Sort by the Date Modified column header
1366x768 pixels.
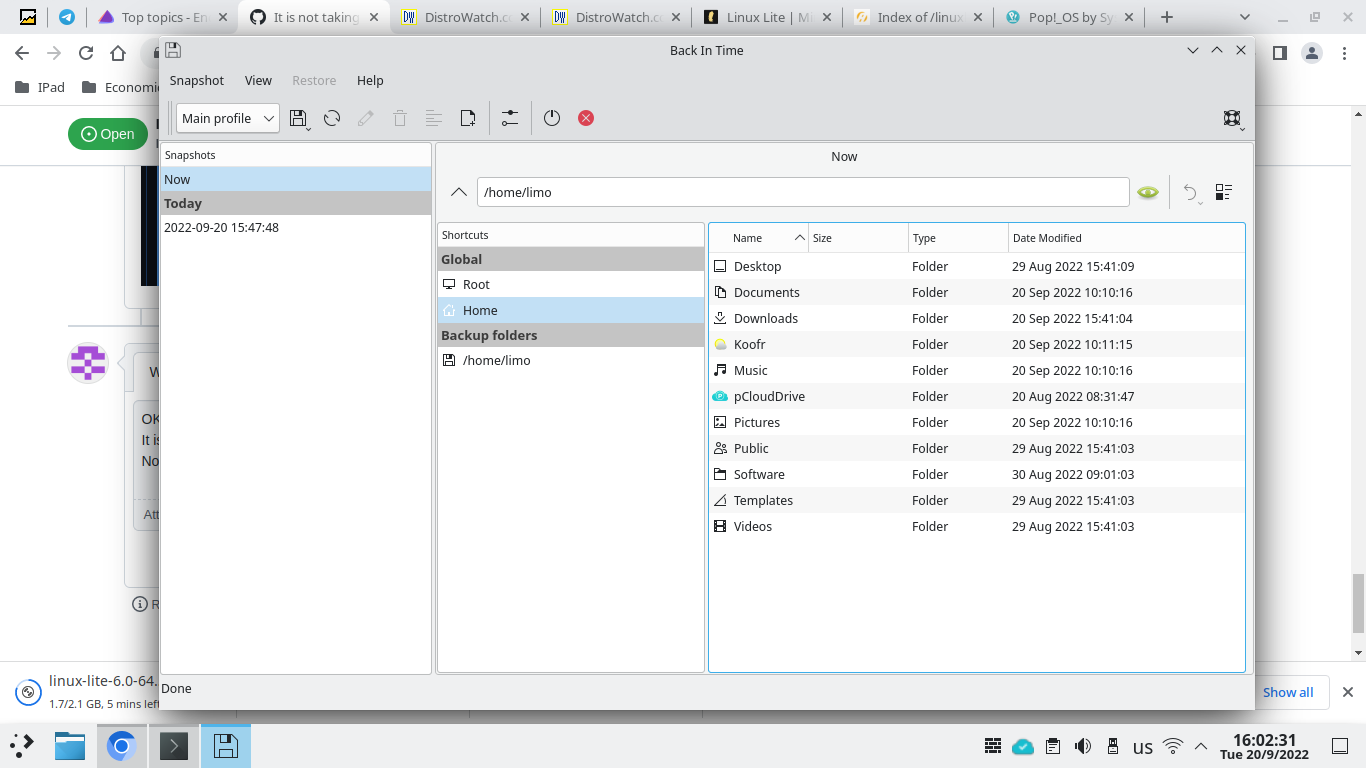coord(1126,238)
